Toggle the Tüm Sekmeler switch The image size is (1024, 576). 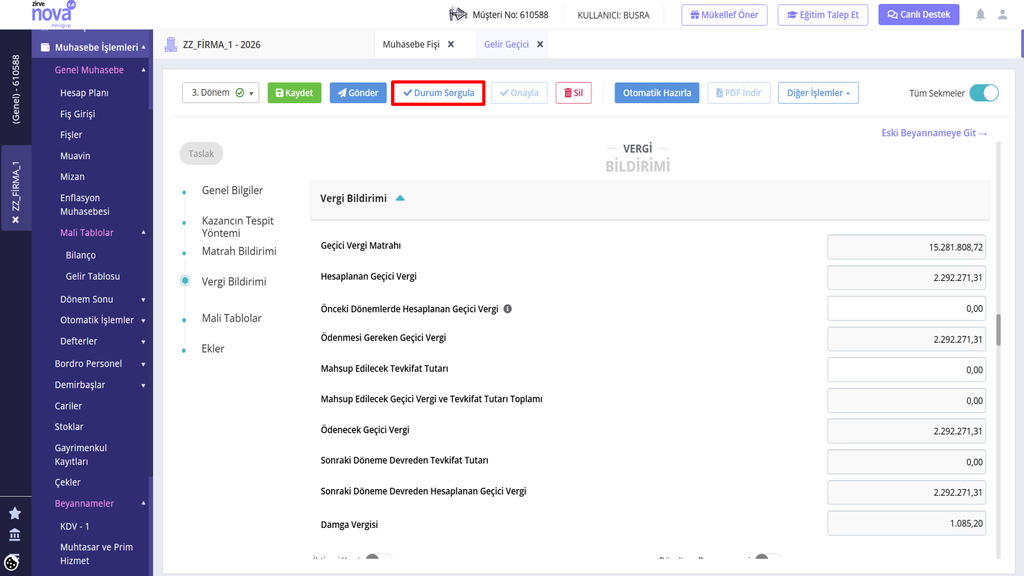pyautogui.click(x=984, y=93)
